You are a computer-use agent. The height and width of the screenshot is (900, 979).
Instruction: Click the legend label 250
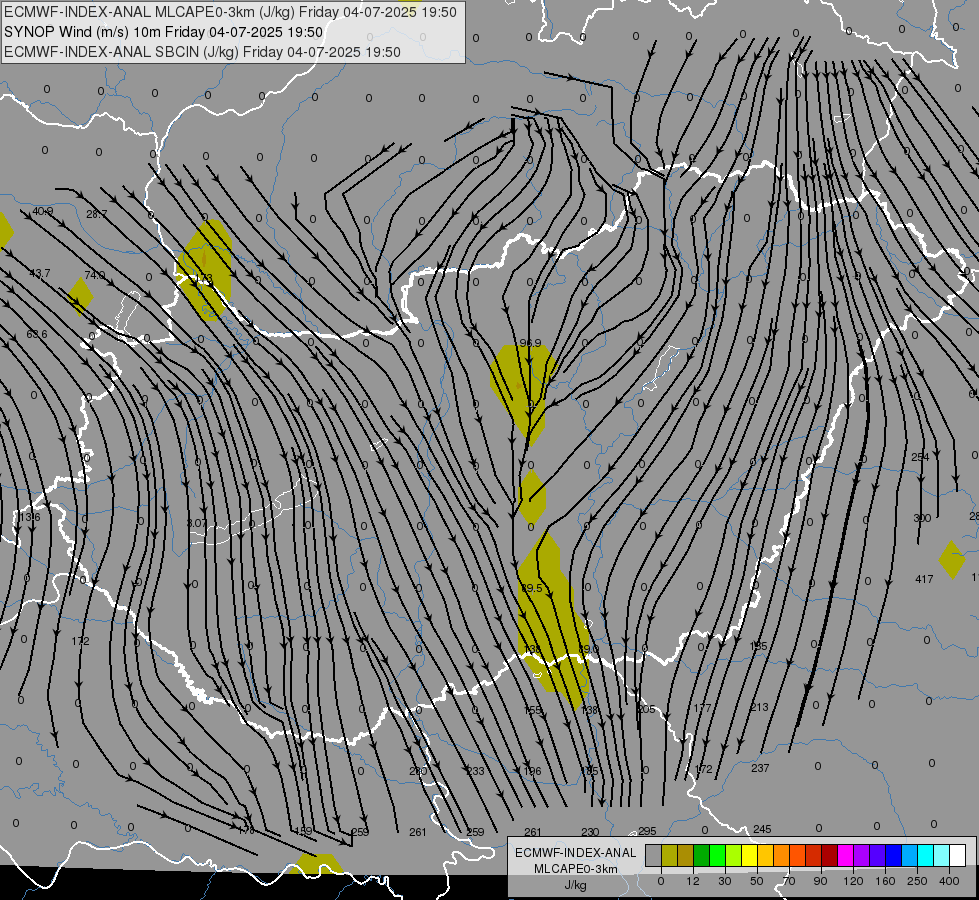pos(917,881)
